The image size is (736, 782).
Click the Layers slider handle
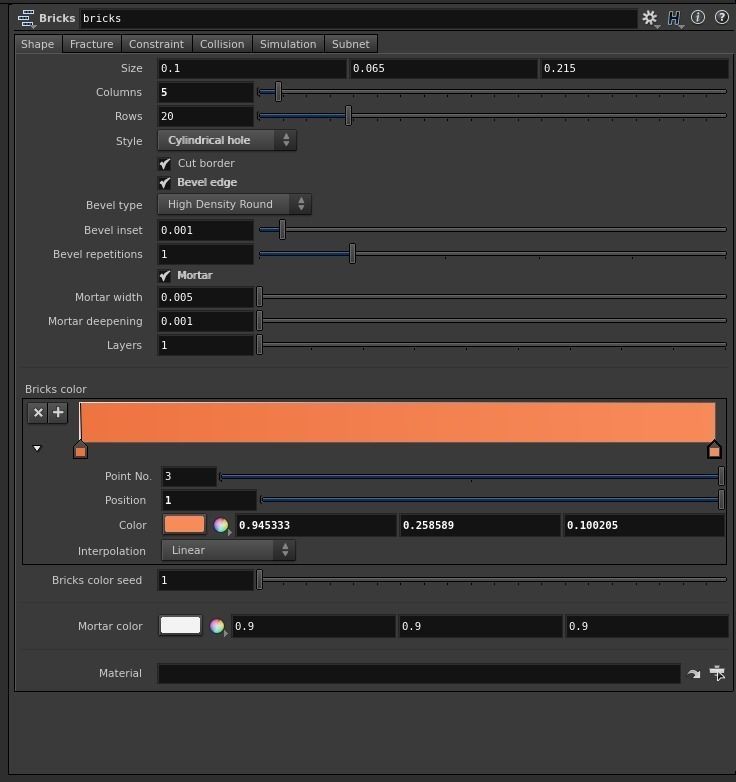point(259,344)
